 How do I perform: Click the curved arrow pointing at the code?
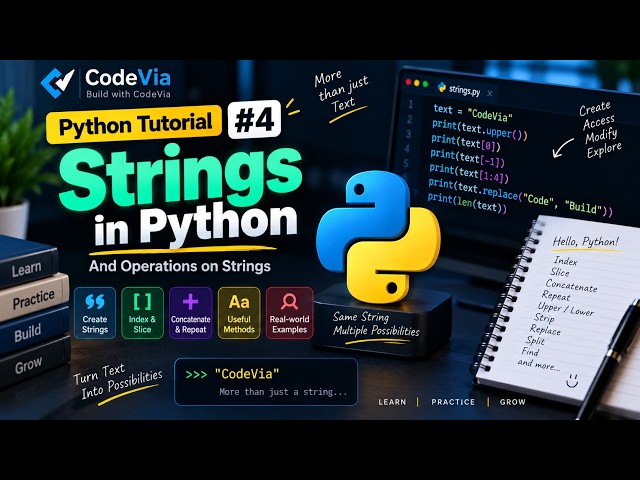[x=562, y=148]
